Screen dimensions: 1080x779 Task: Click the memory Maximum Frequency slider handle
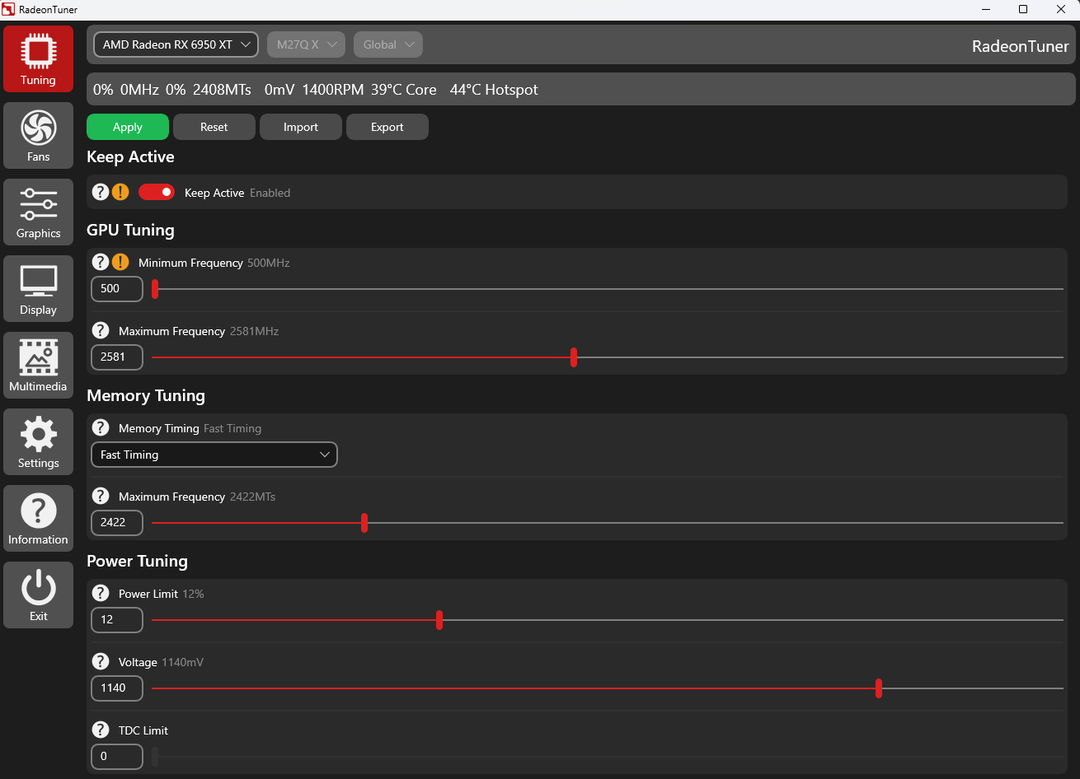364,523
